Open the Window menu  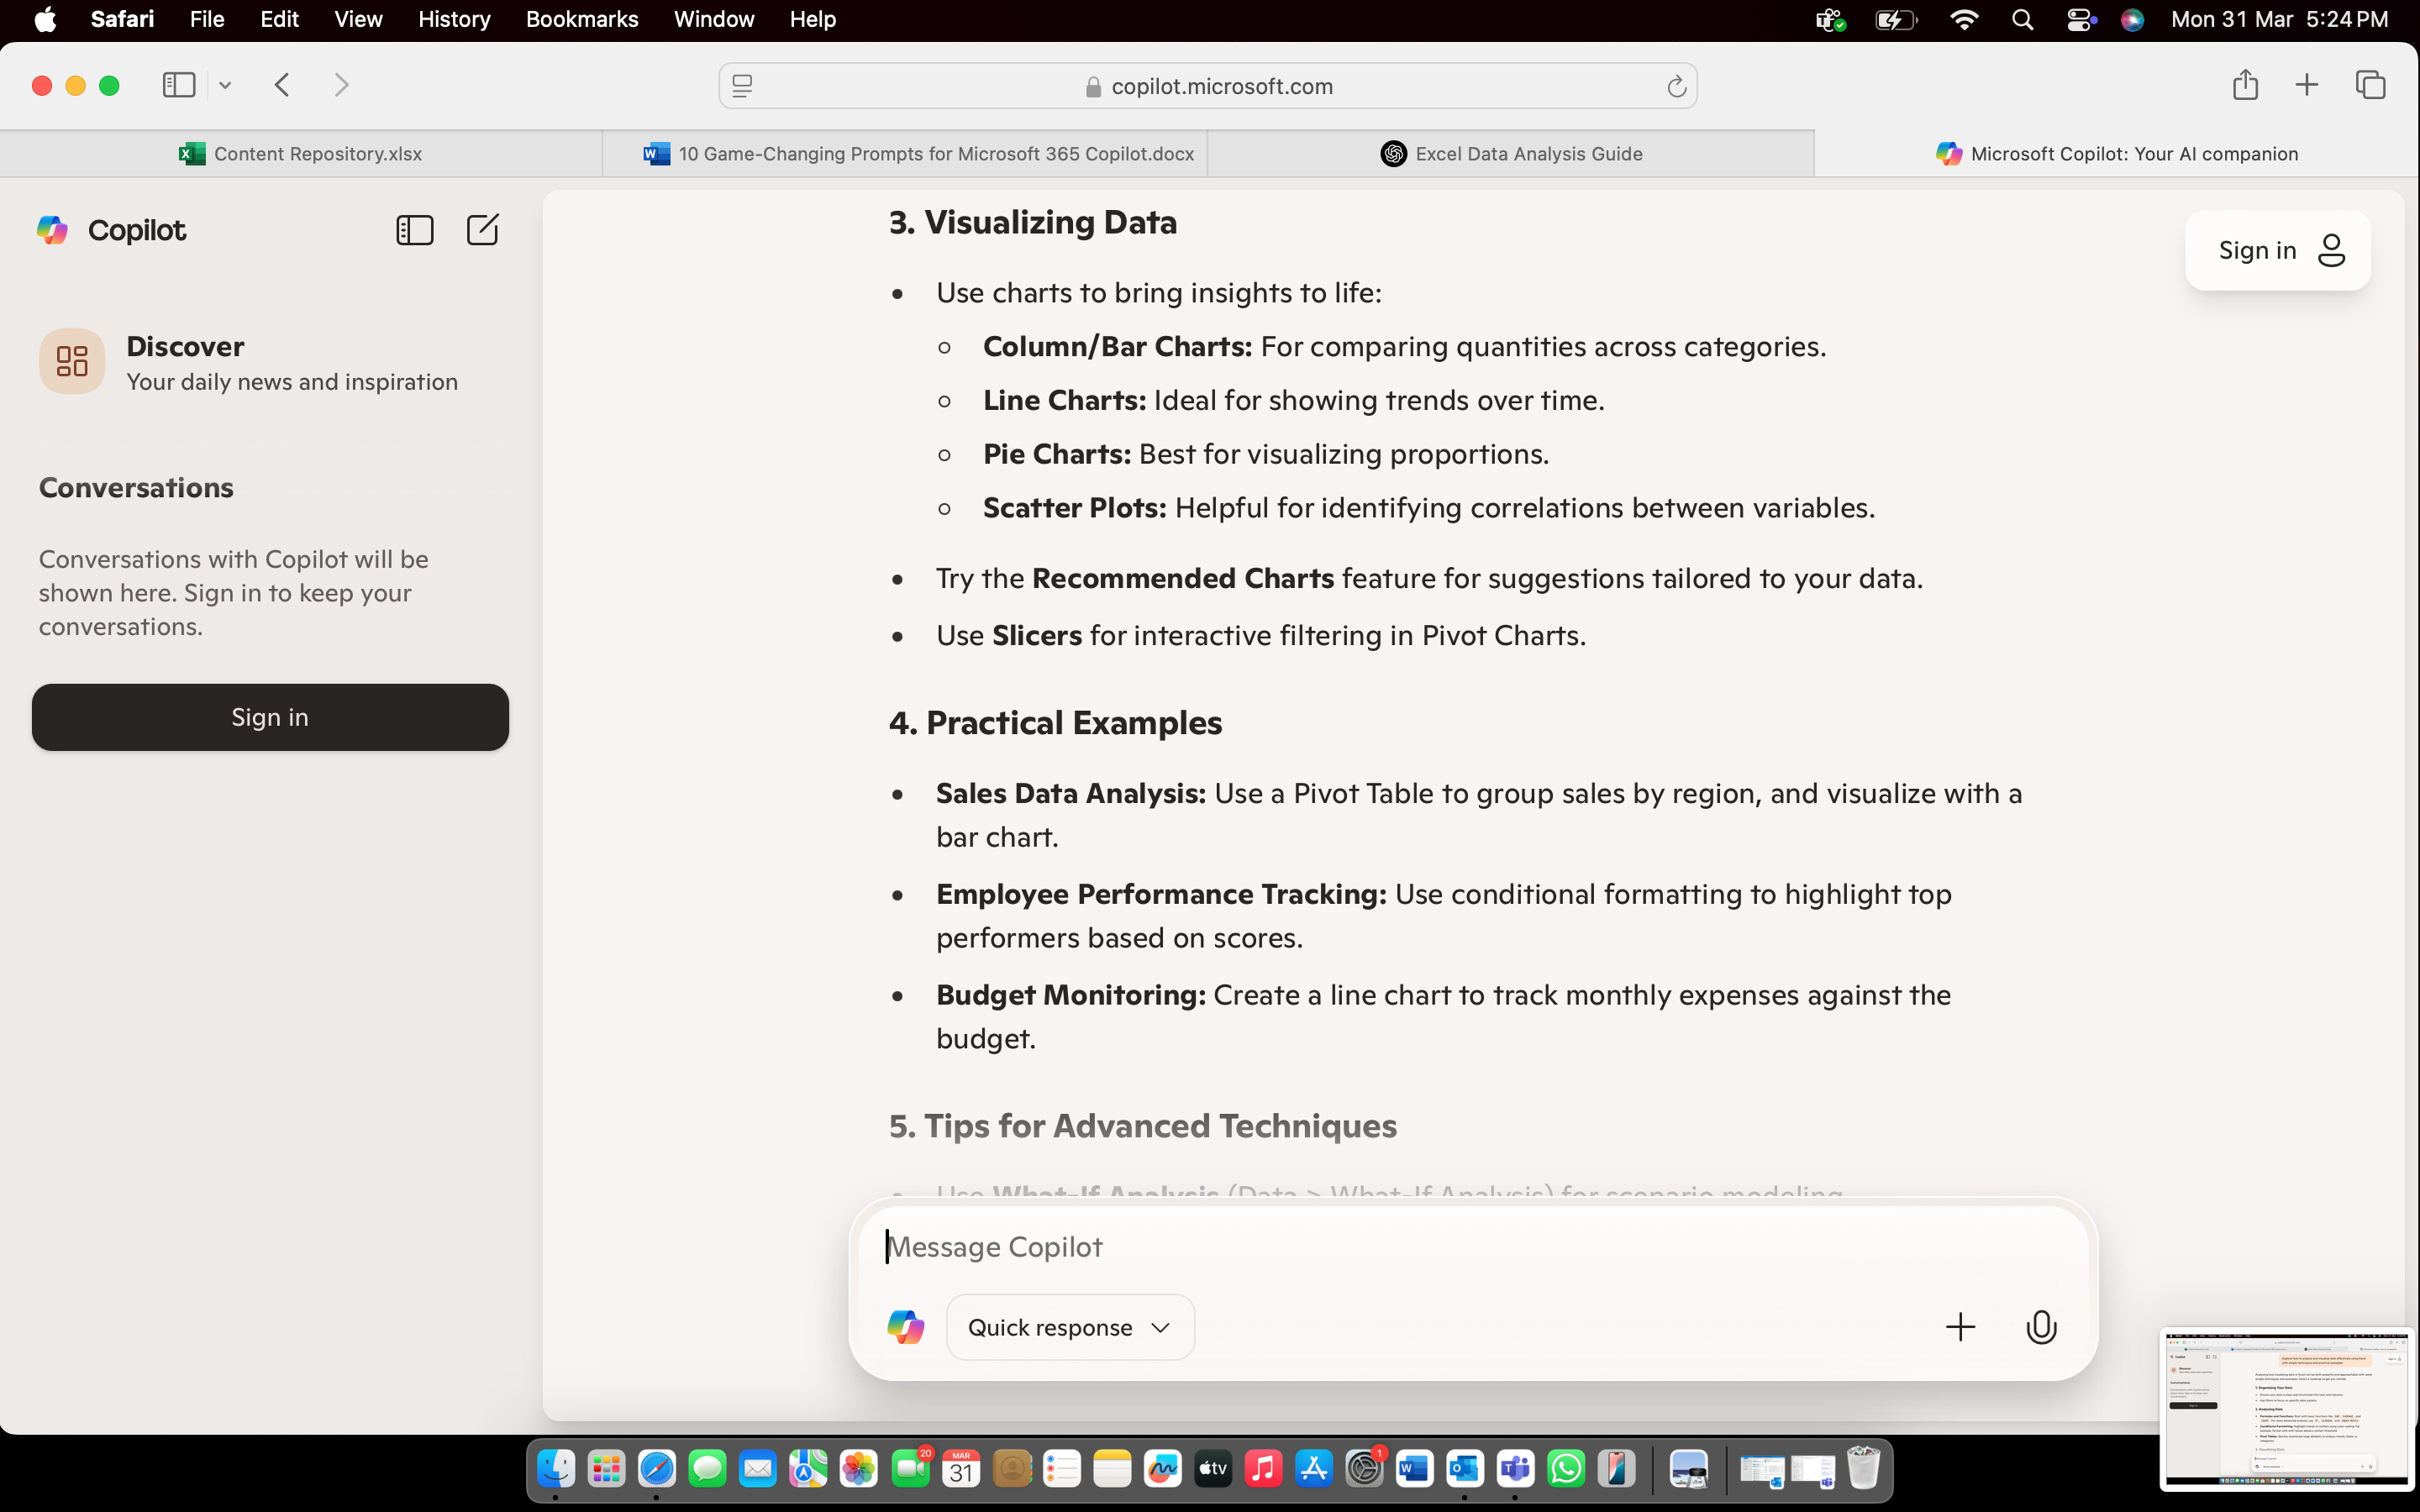pos(714,20)
